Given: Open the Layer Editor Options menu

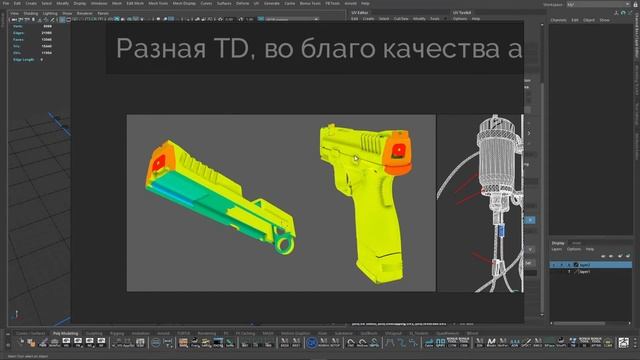Looking at the screenshot, I should [573, 249].
